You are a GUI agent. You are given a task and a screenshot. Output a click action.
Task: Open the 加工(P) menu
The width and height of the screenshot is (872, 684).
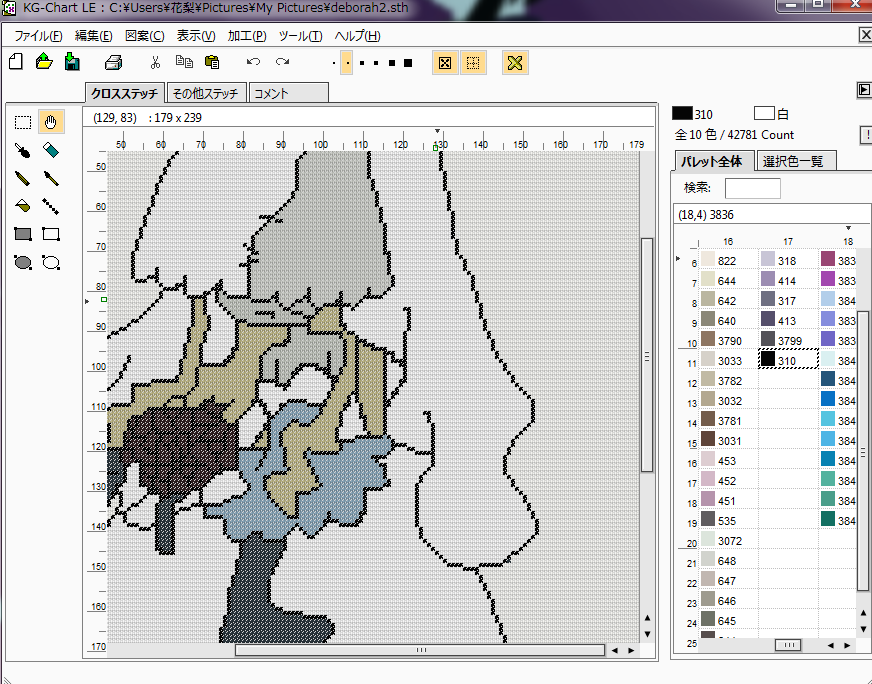click(x=247, y=36)
